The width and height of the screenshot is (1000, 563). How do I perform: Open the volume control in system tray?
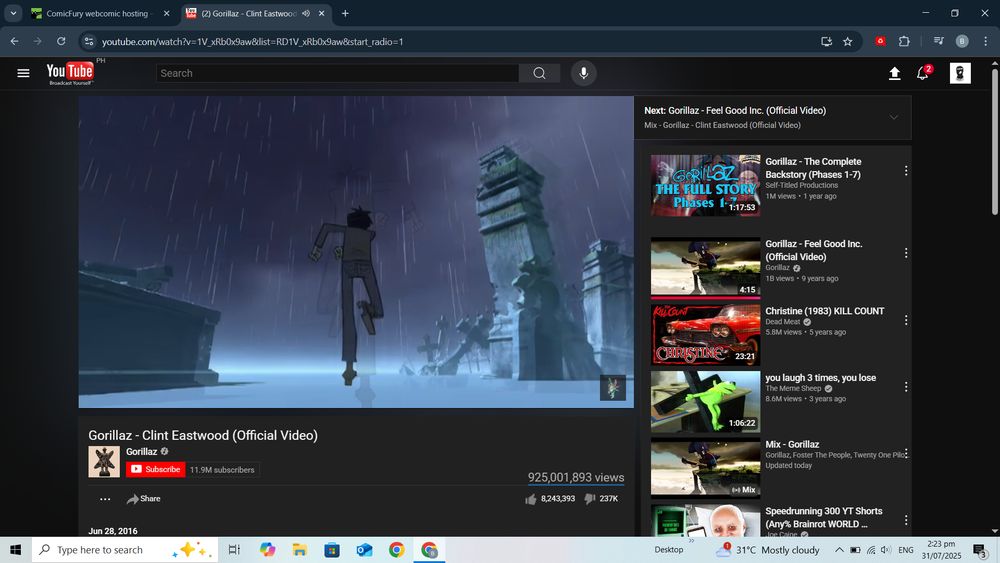click(886, 550)
